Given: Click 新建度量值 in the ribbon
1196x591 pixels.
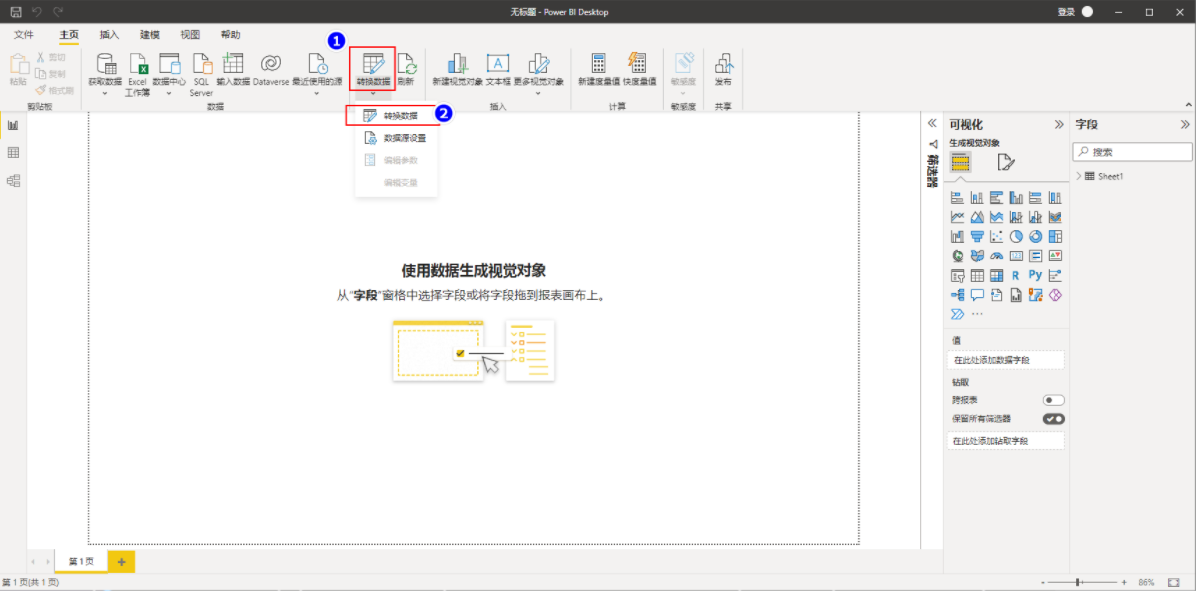Looking at the screenshot, I should (x=599, y=70).
